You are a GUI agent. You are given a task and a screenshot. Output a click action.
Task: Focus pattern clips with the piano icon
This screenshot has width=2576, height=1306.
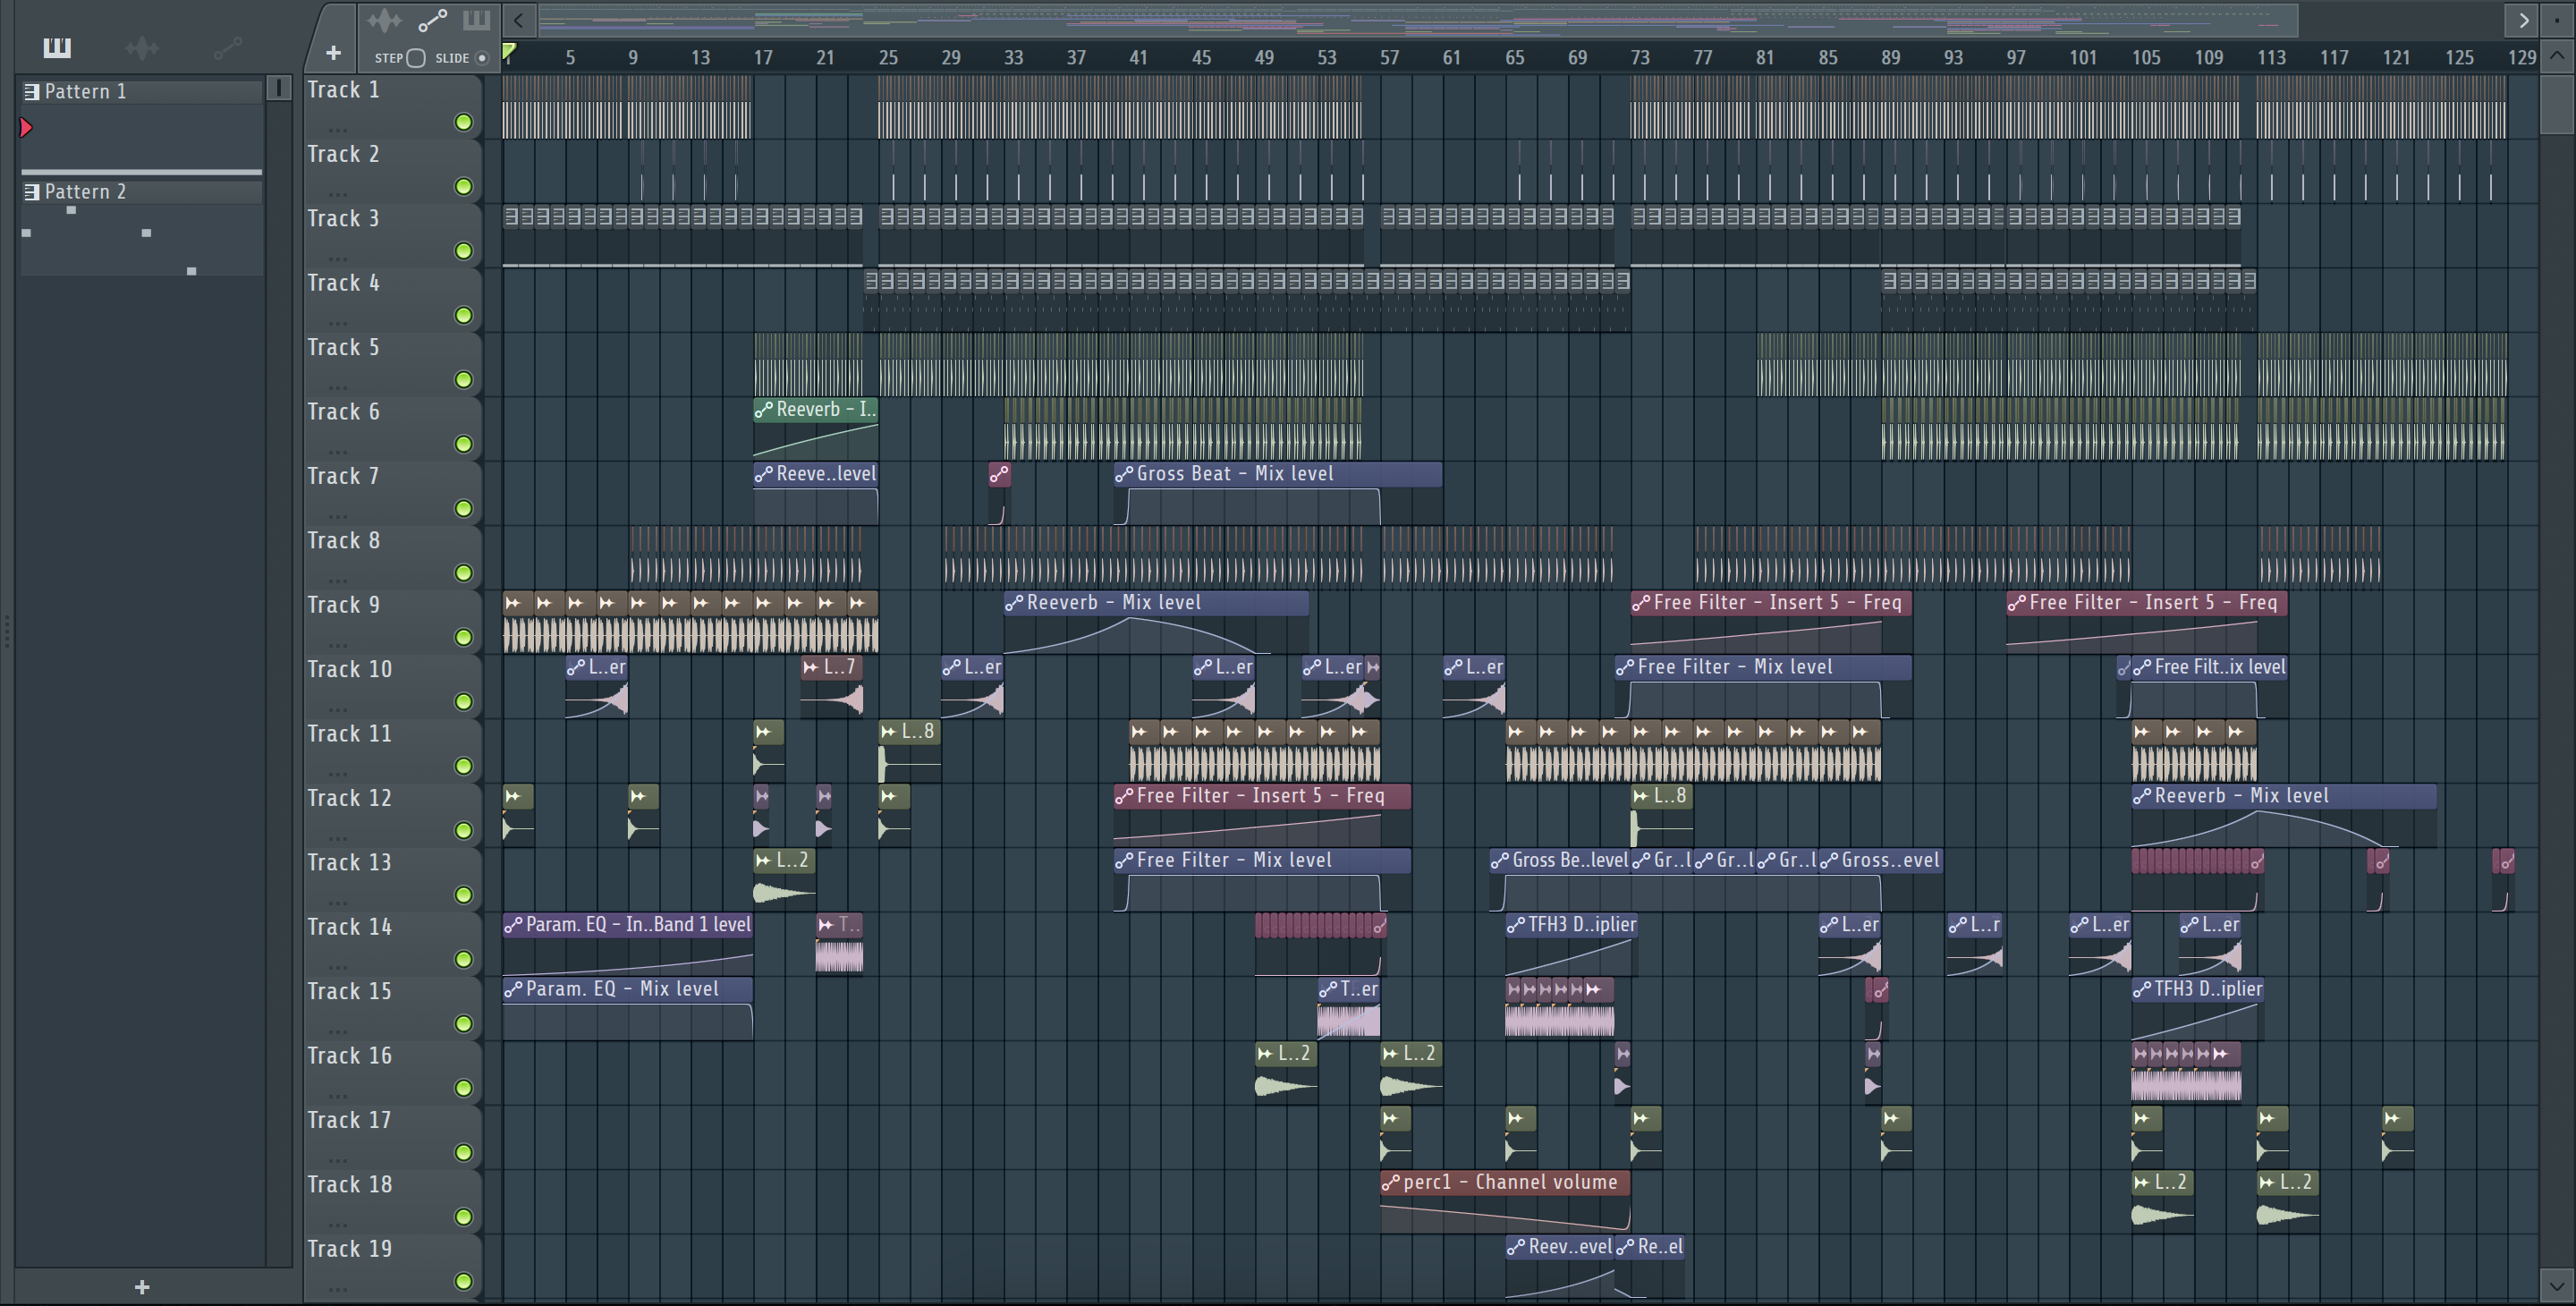pos(476,19)
